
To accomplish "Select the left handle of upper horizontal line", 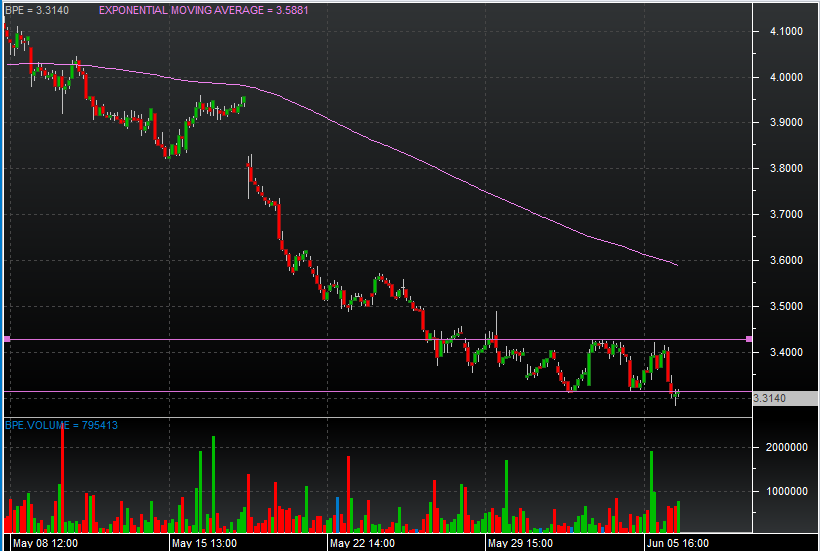I will coord(7,339).
